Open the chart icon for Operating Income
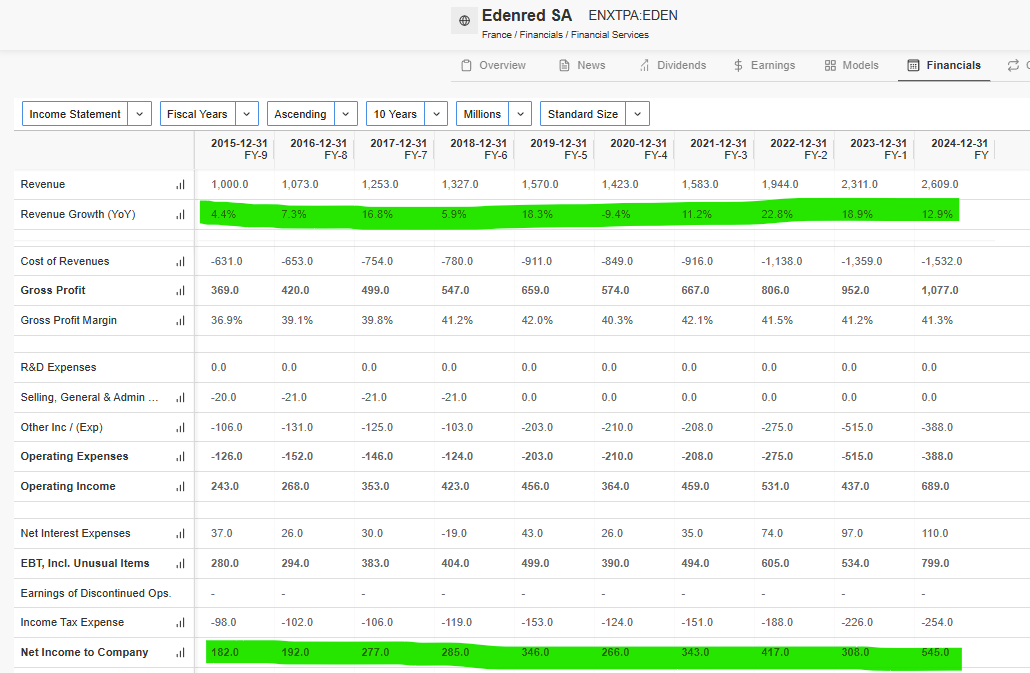This screenshot has width=1030, height=673. point(180,487)
